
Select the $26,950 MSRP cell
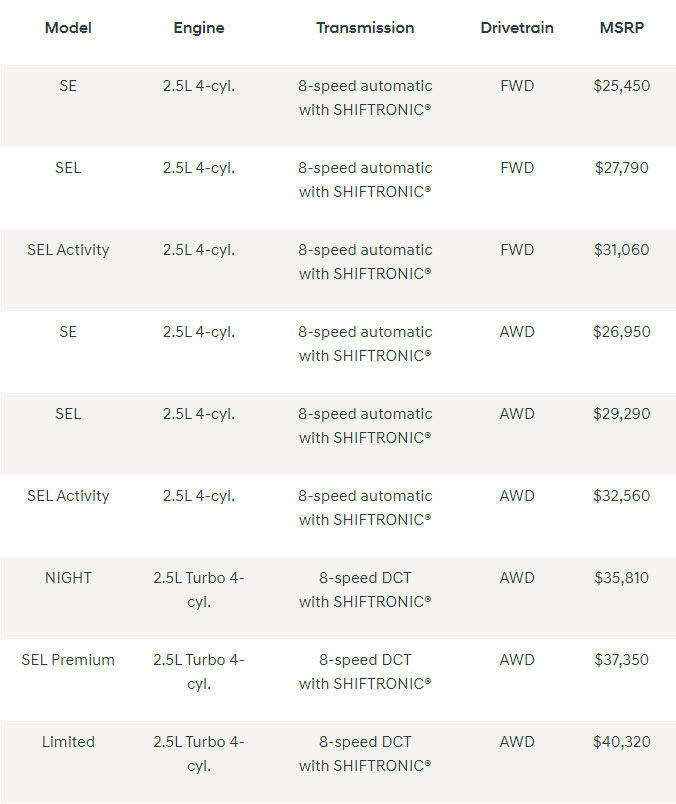click(x=621, y=332)
